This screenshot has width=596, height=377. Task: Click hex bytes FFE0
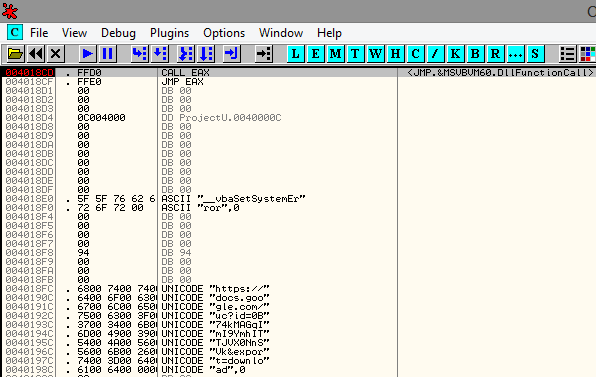click(x=89, y=81)
